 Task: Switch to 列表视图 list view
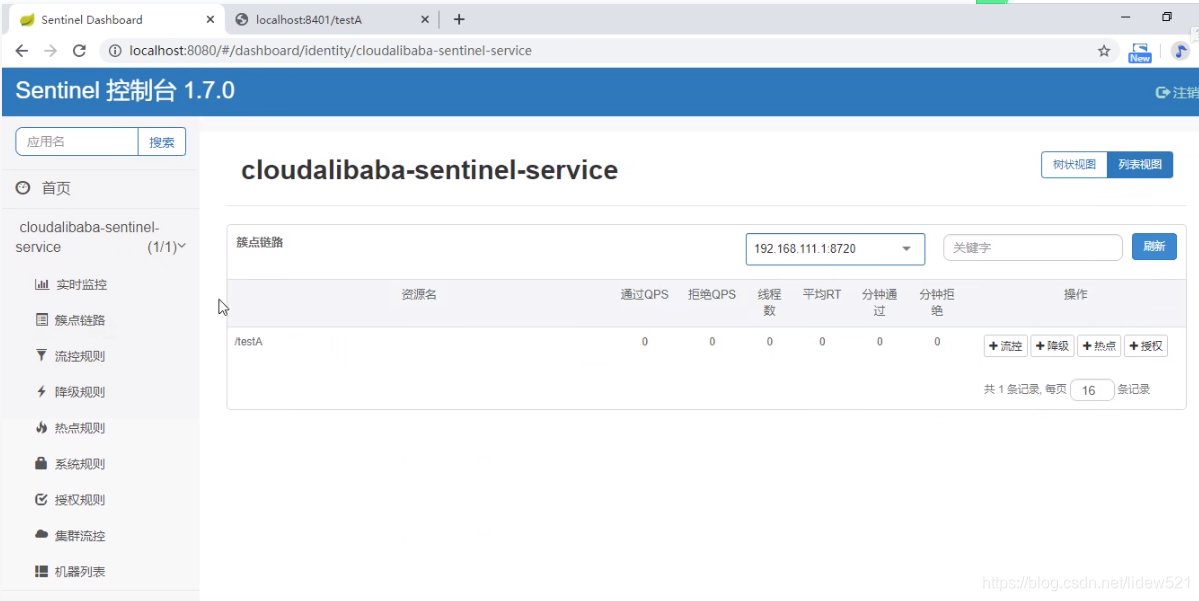tap(1140, 164)
